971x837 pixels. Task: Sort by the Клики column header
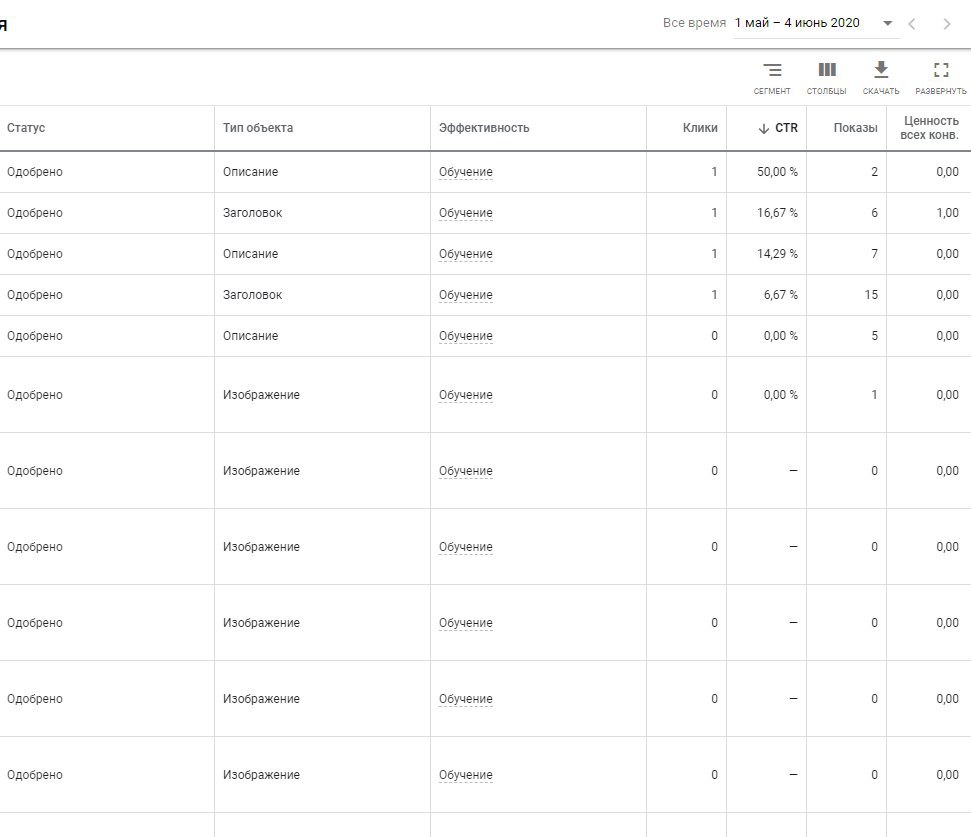tap(700, 128)
